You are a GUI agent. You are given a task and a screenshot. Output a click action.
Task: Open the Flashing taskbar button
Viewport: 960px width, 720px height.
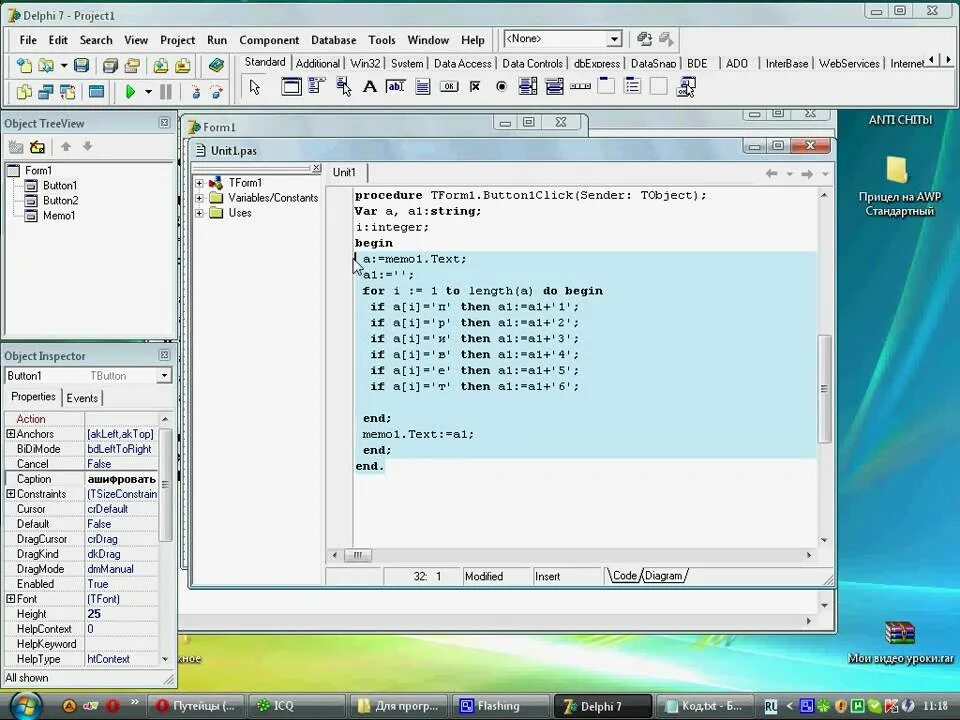click(499, 706)
